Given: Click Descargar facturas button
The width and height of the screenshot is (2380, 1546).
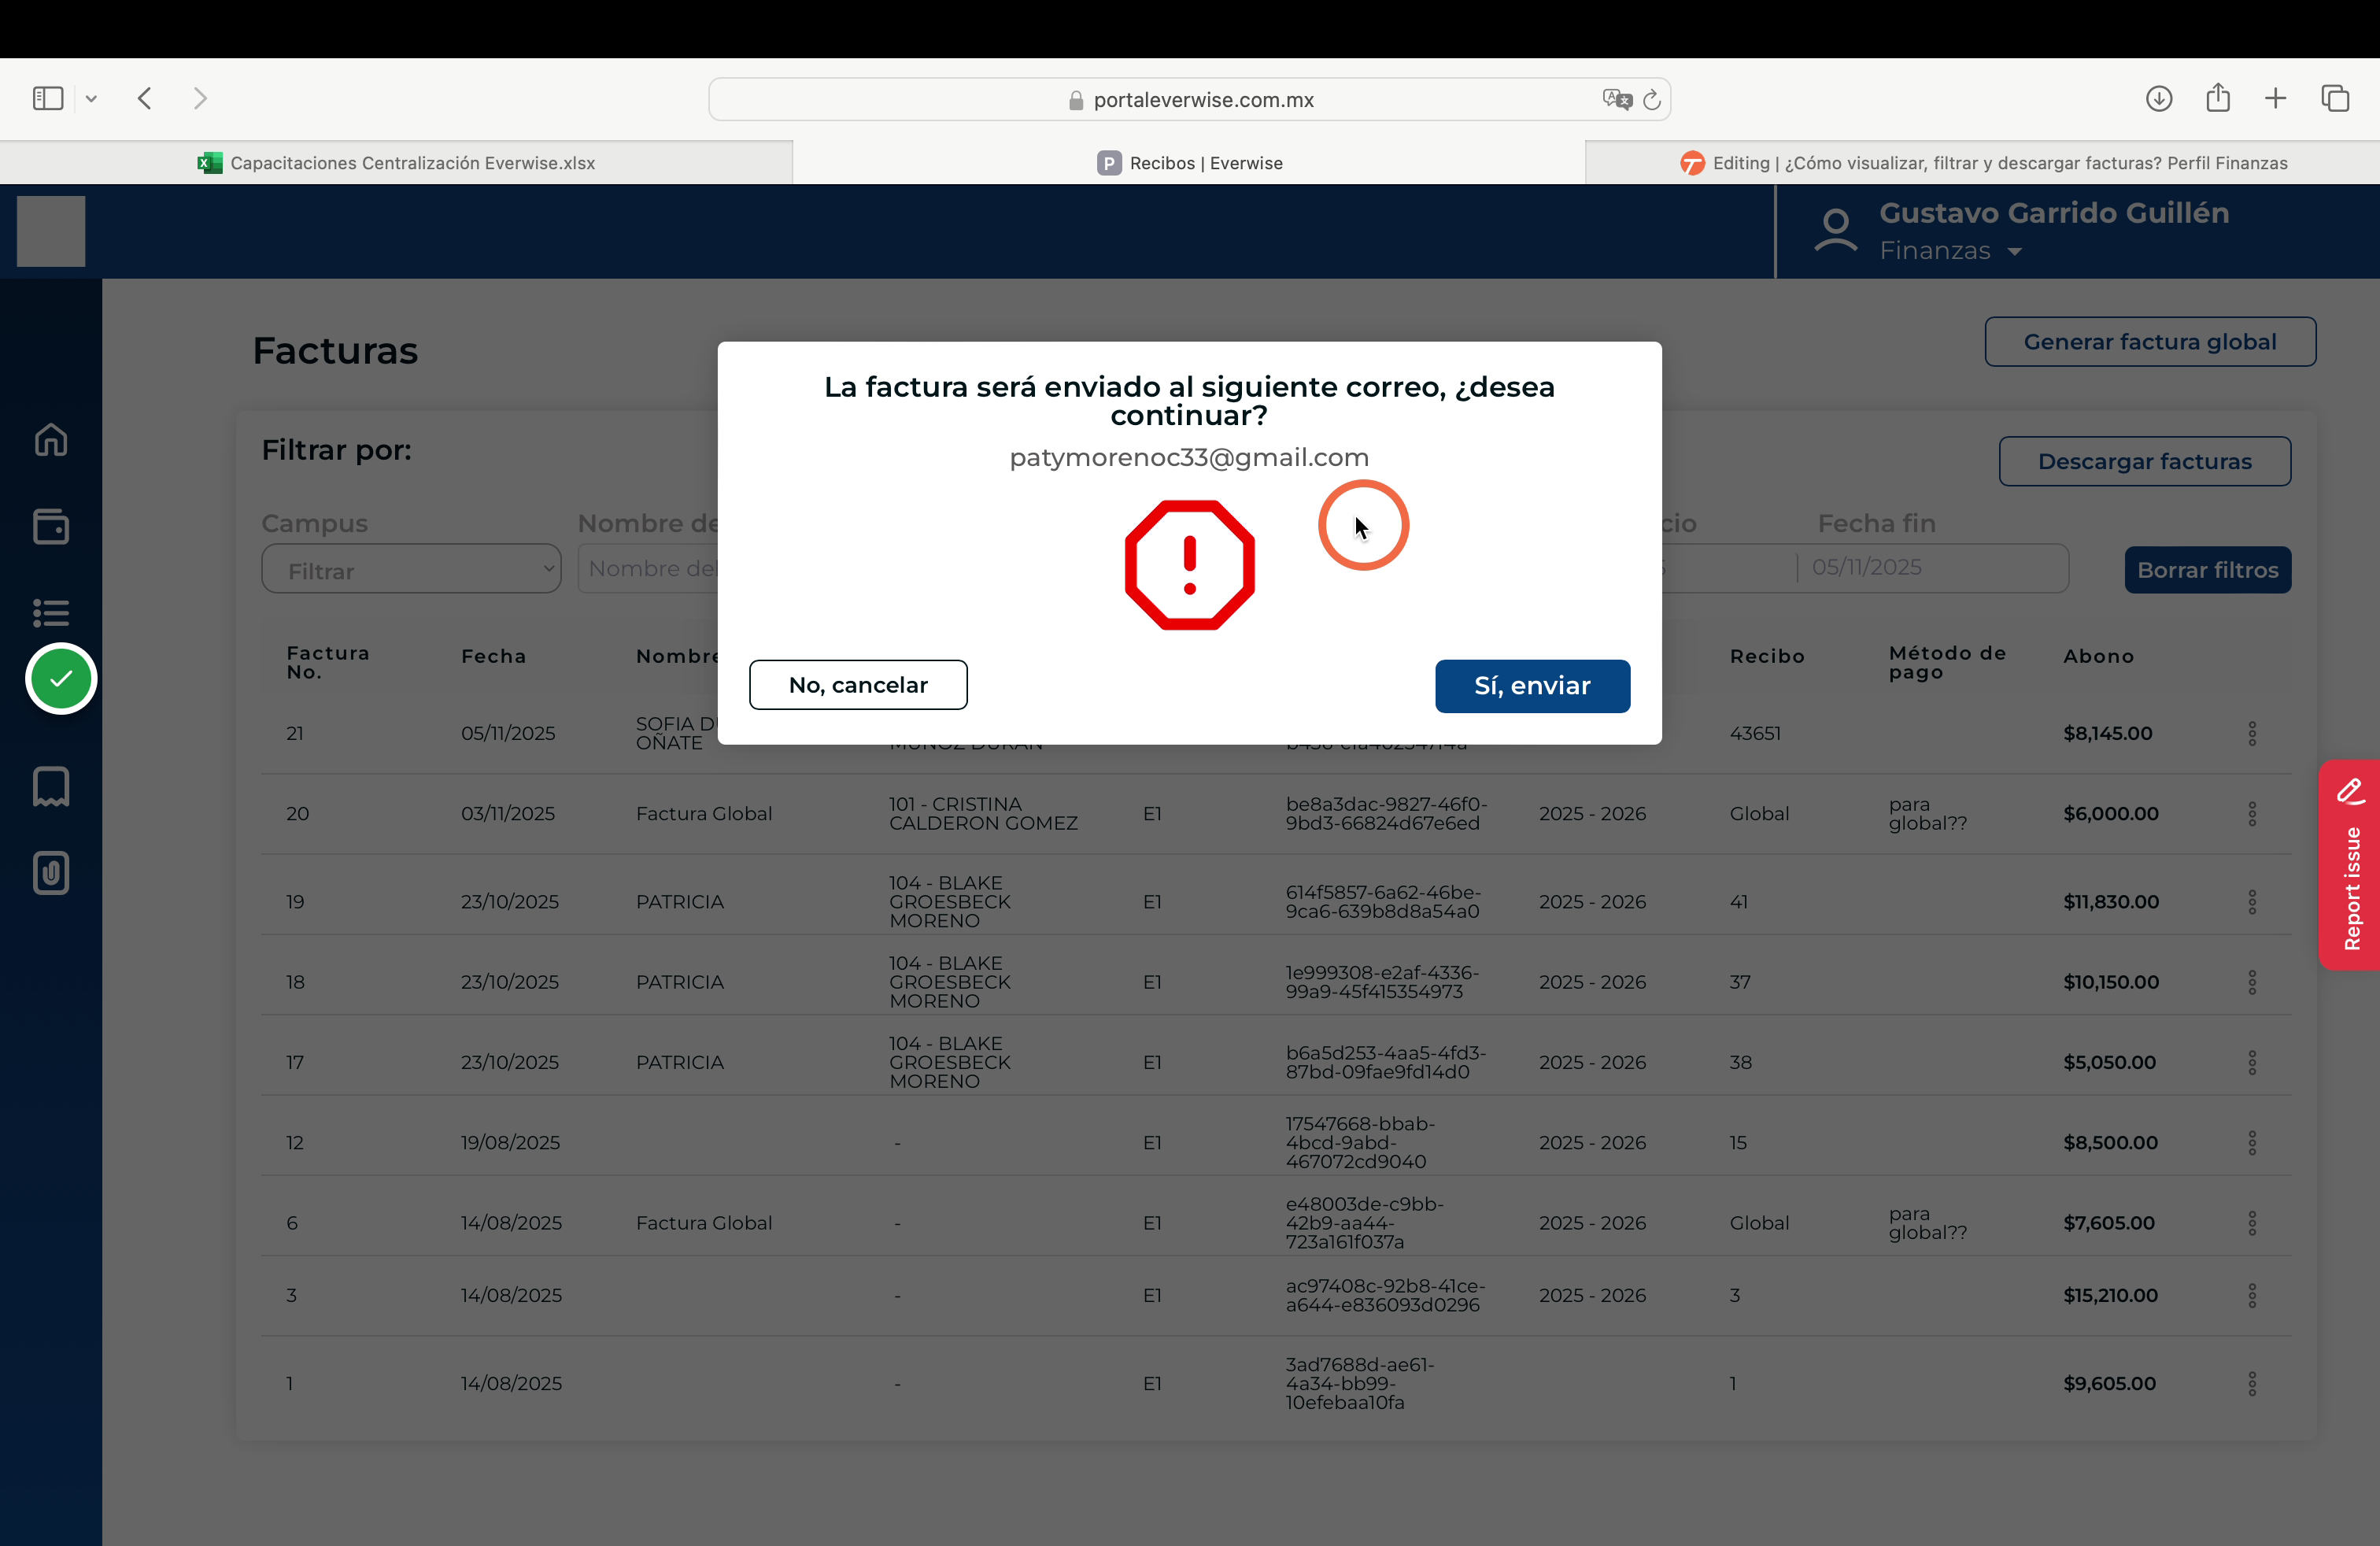Looking at the screenshot, I should [x=2145, y=461].
